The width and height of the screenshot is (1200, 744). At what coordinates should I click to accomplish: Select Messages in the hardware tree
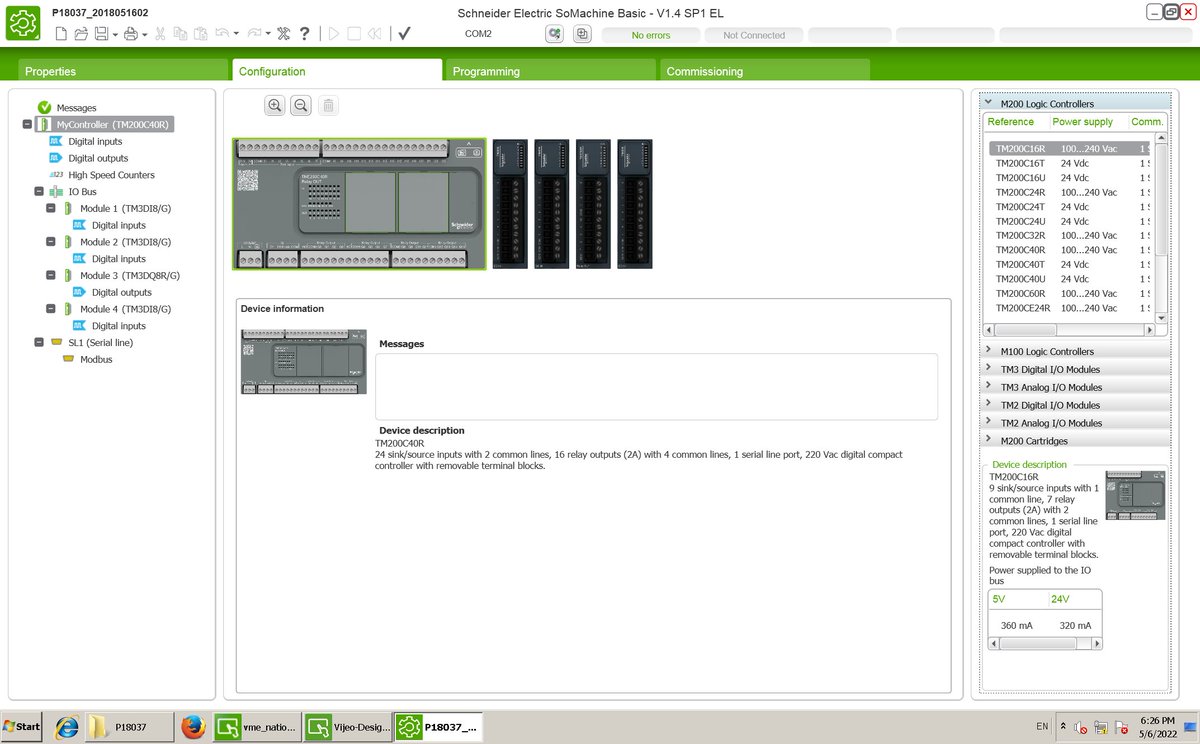pos(76,108)
